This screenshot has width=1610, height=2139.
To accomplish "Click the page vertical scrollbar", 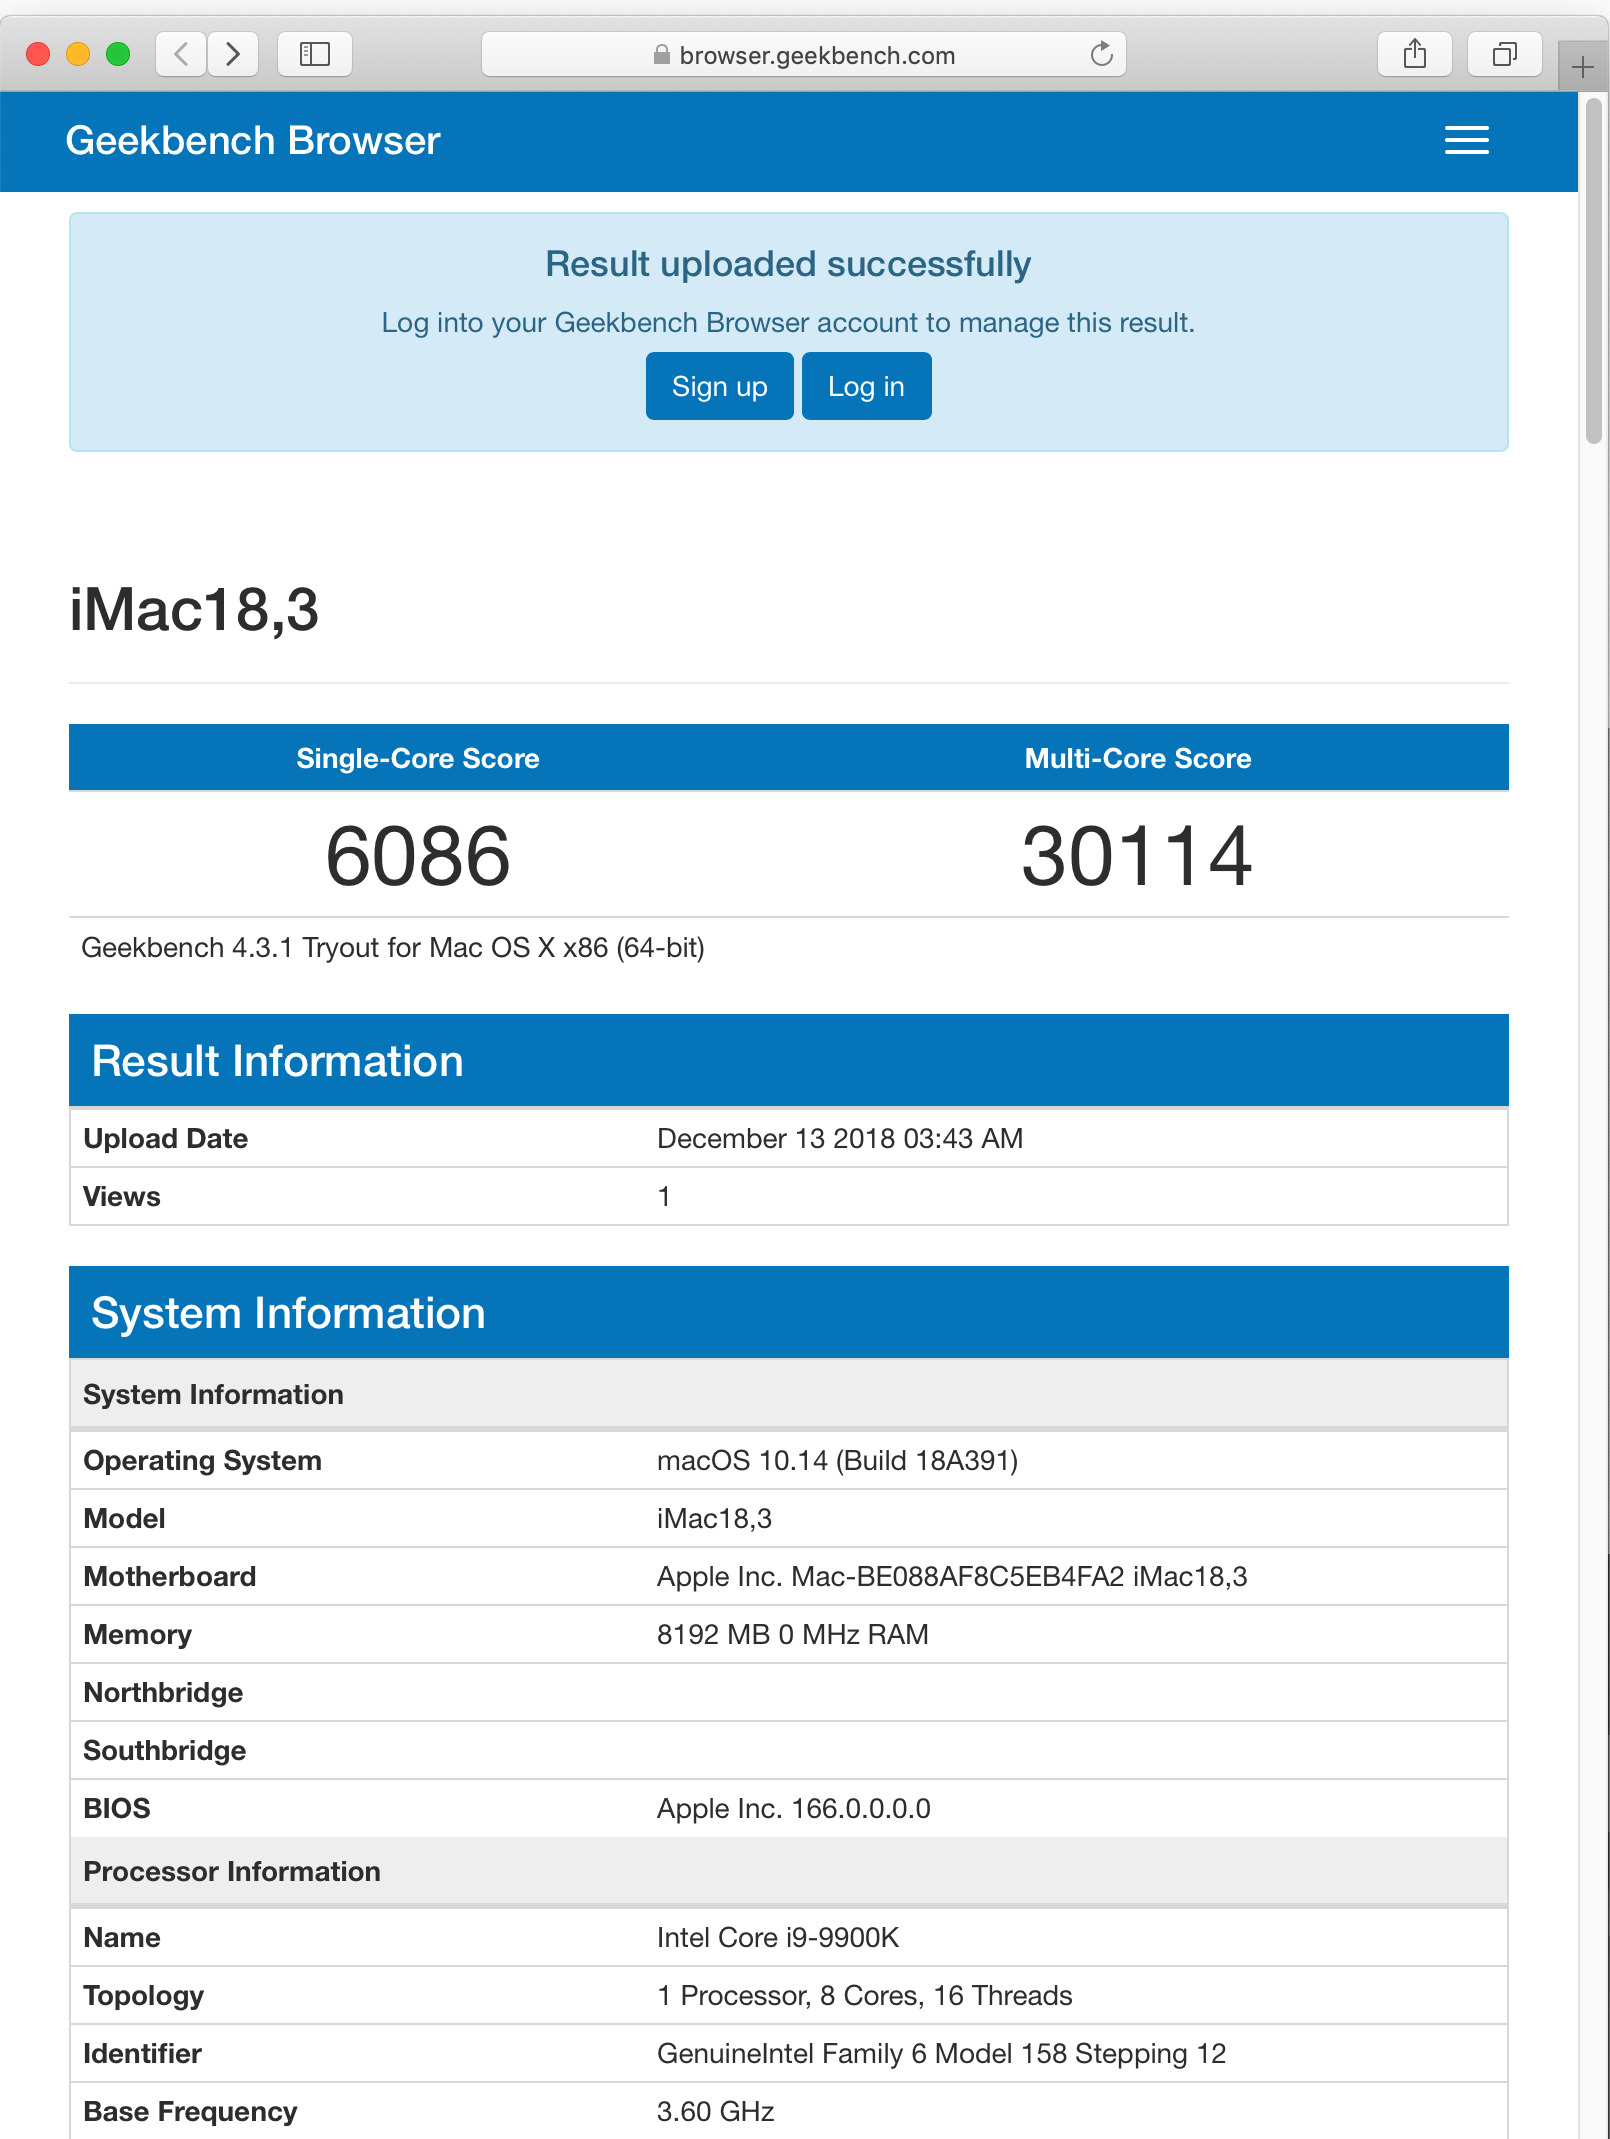I will click(1594, 270).
